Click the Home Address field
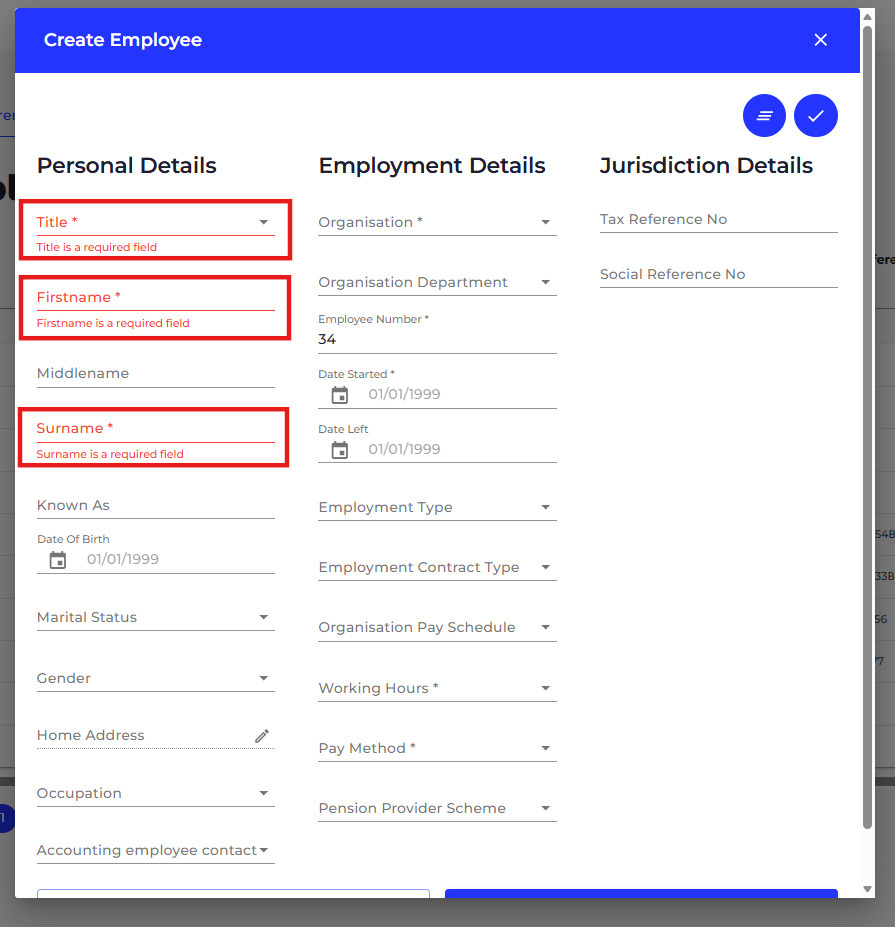Image resolution: width=895 pixels, height=927 pixels. pos(156,735)
